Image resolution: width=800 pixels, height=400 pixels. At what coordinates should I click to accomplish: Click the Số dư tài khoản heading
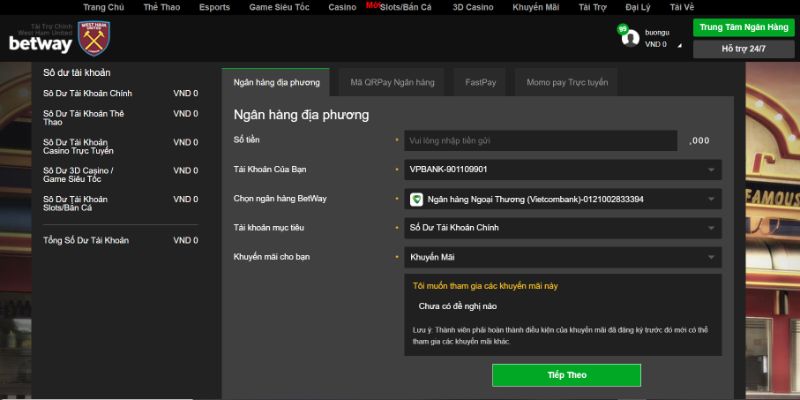[77, 73]
